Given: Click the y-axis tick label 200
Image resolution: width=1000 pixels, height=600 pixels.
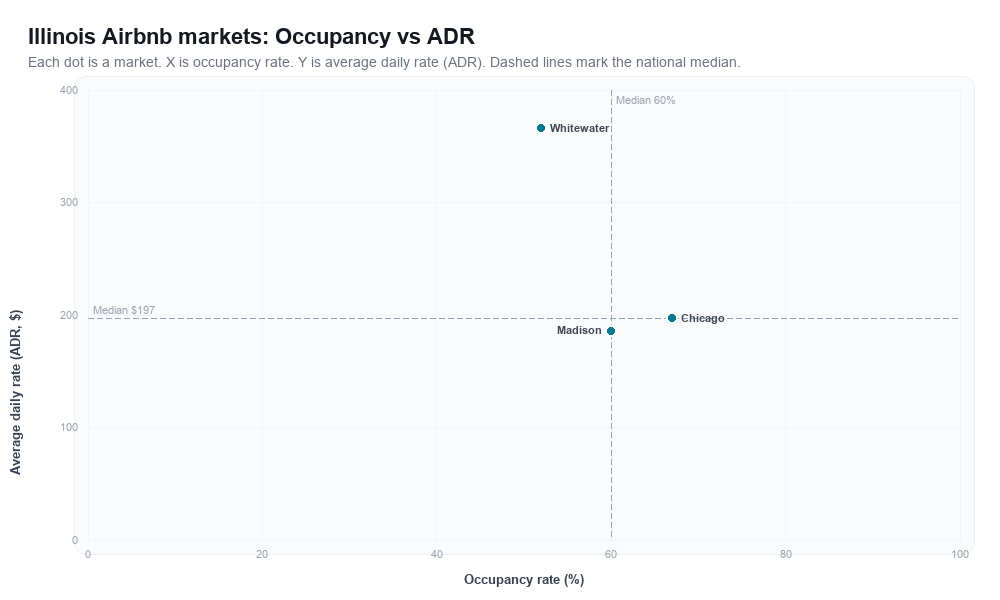Looking at the screenshot, I should (69, 315).
